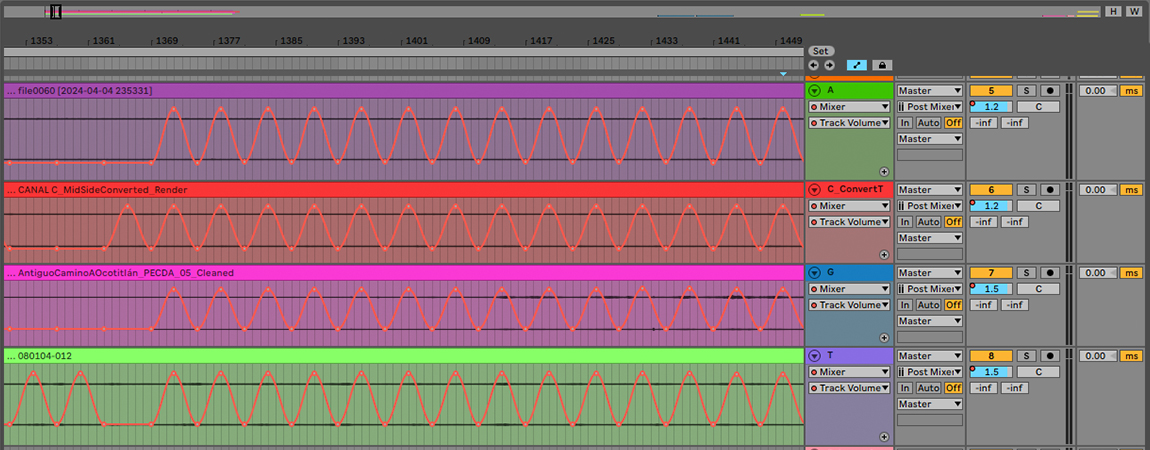Click the H view toggle button
The height and width of the screenshot is (450, 1150).
click(x=1113, y=12)
